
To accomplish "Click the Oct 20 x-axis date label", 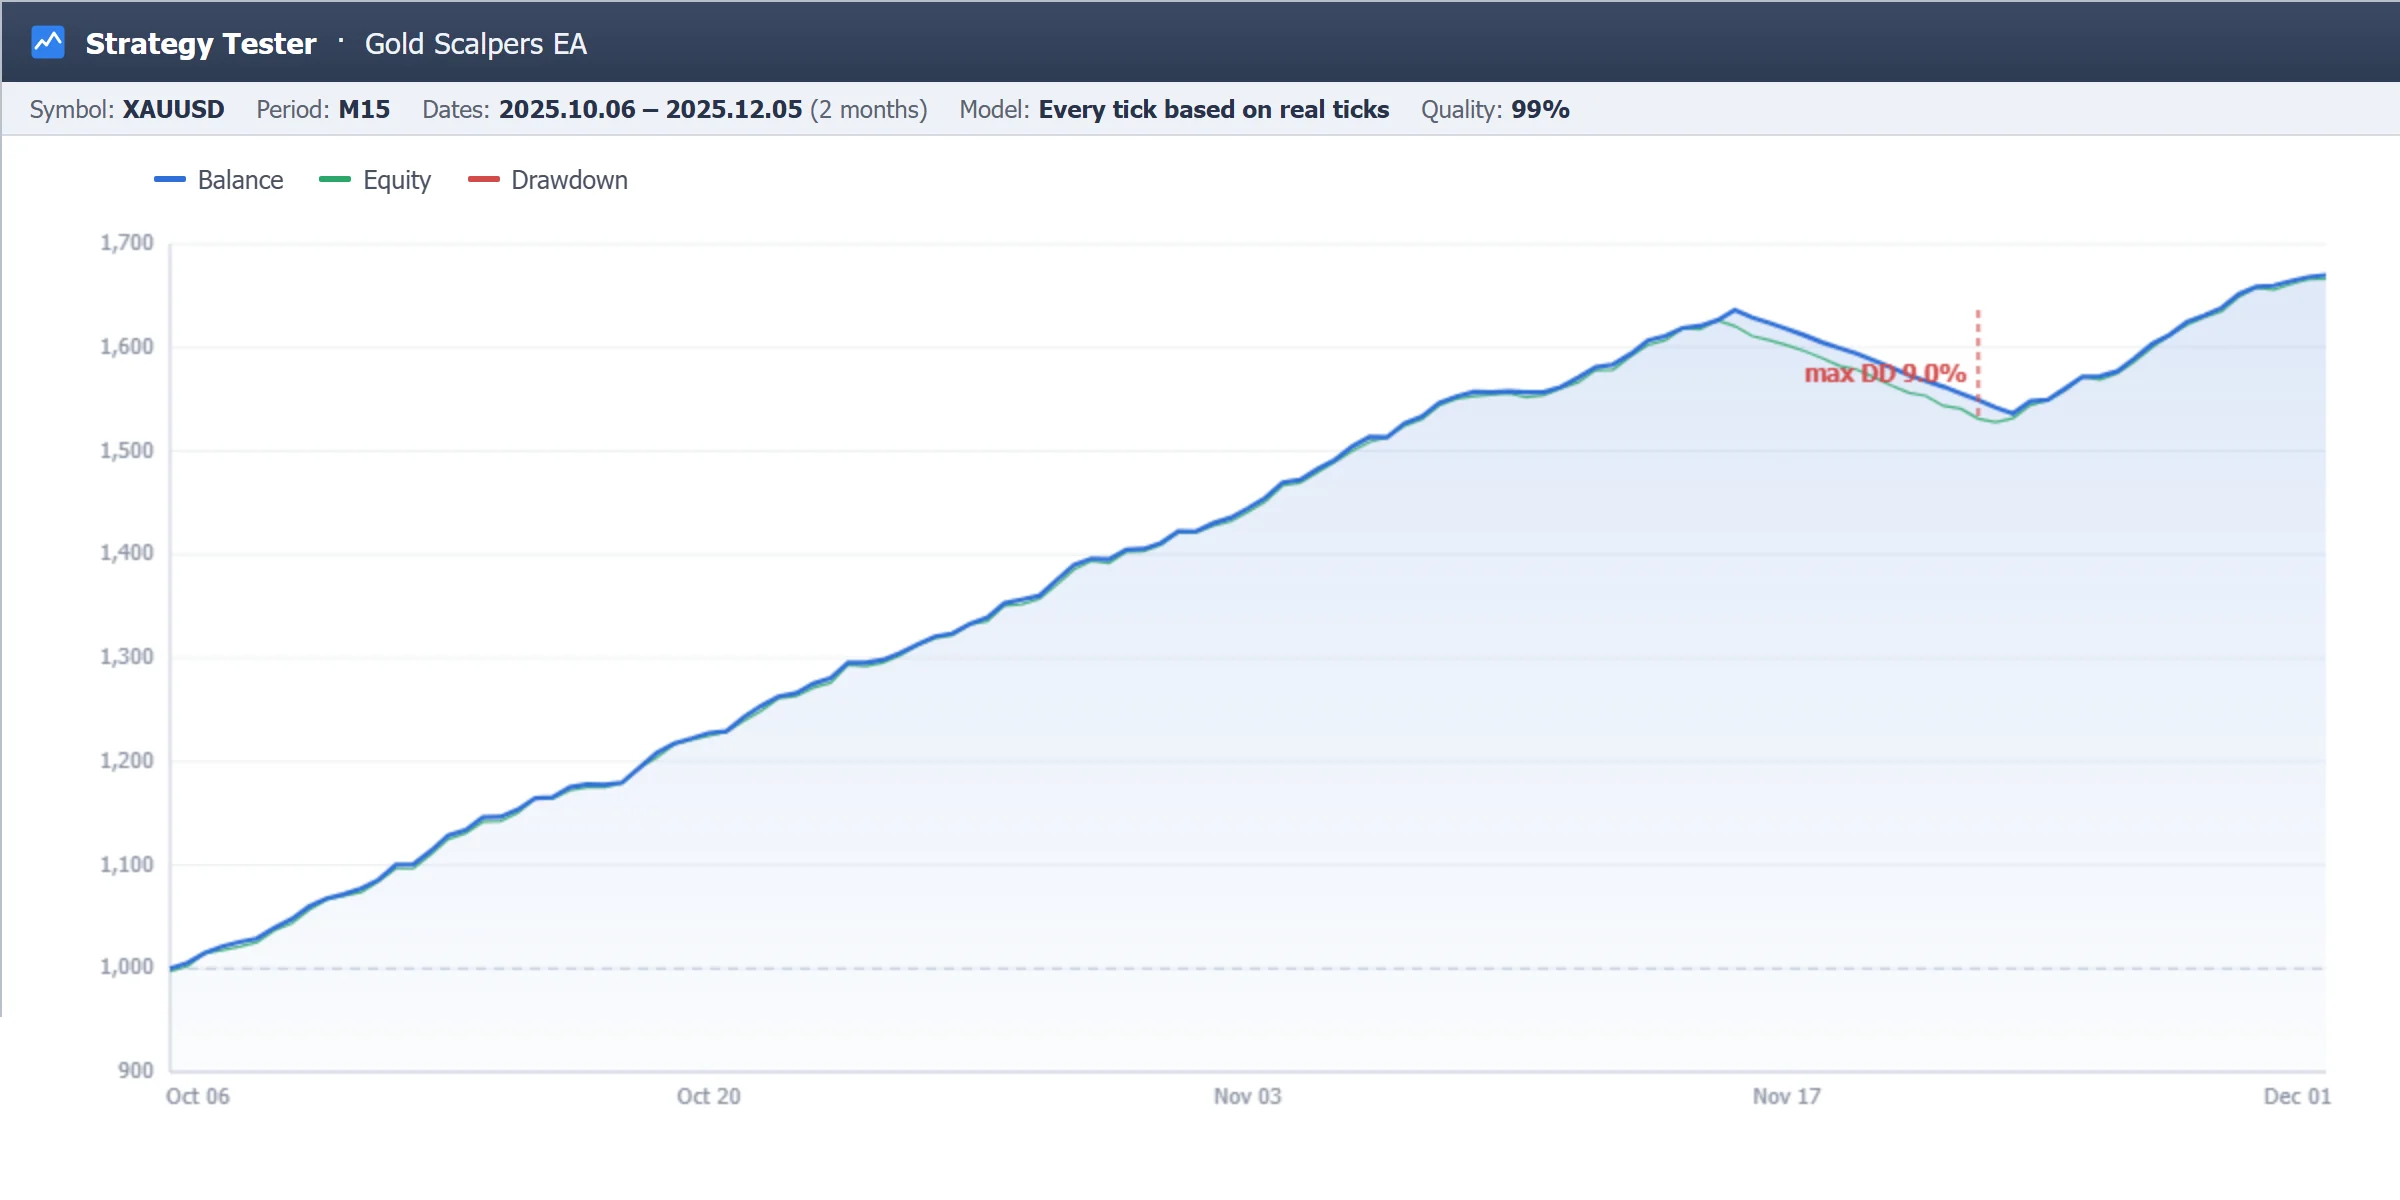I will click(709, 1096).
